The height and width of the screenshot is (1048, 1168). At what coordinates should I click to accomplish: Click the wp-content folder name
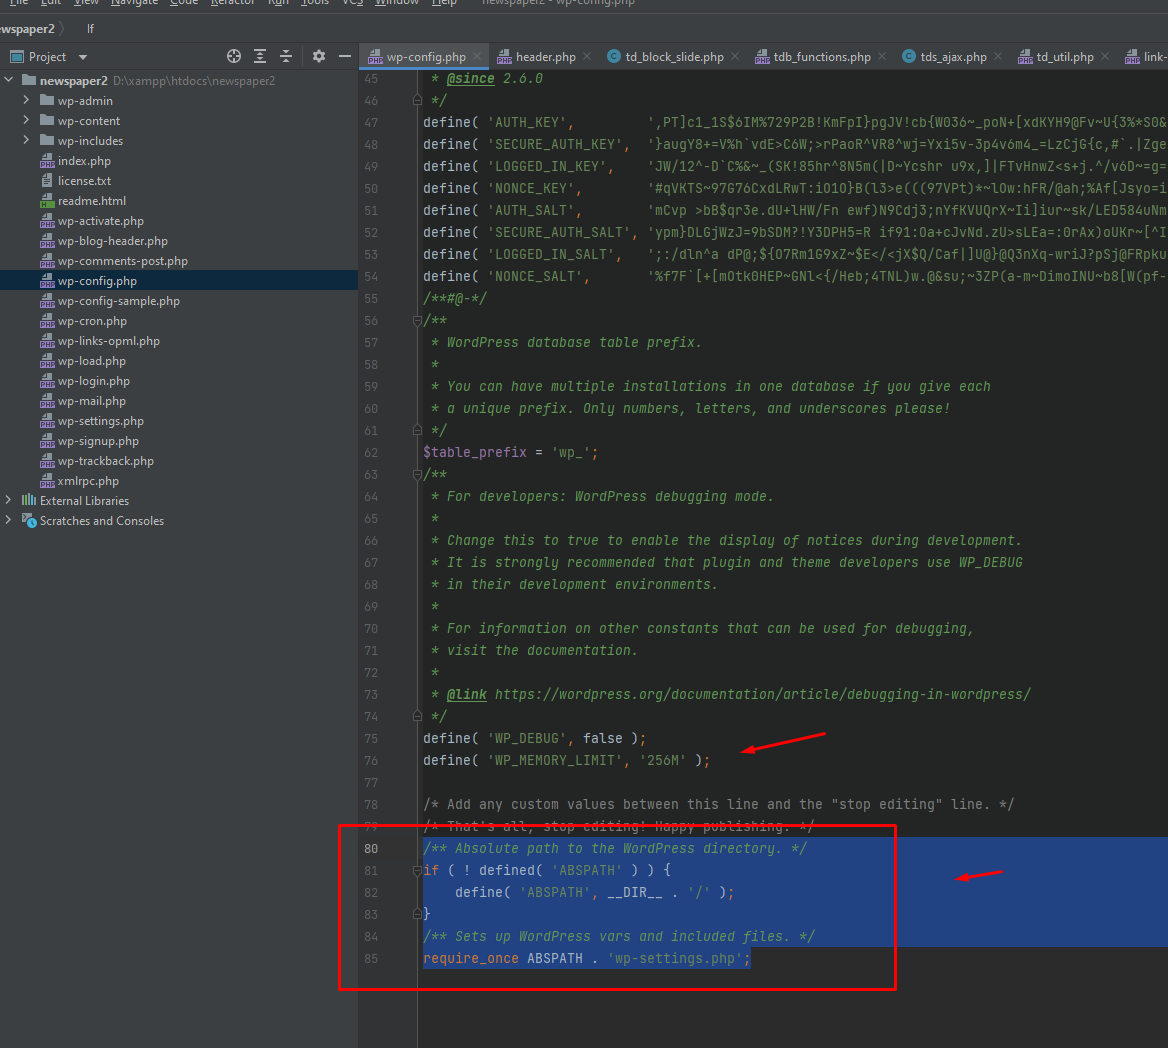89,121
